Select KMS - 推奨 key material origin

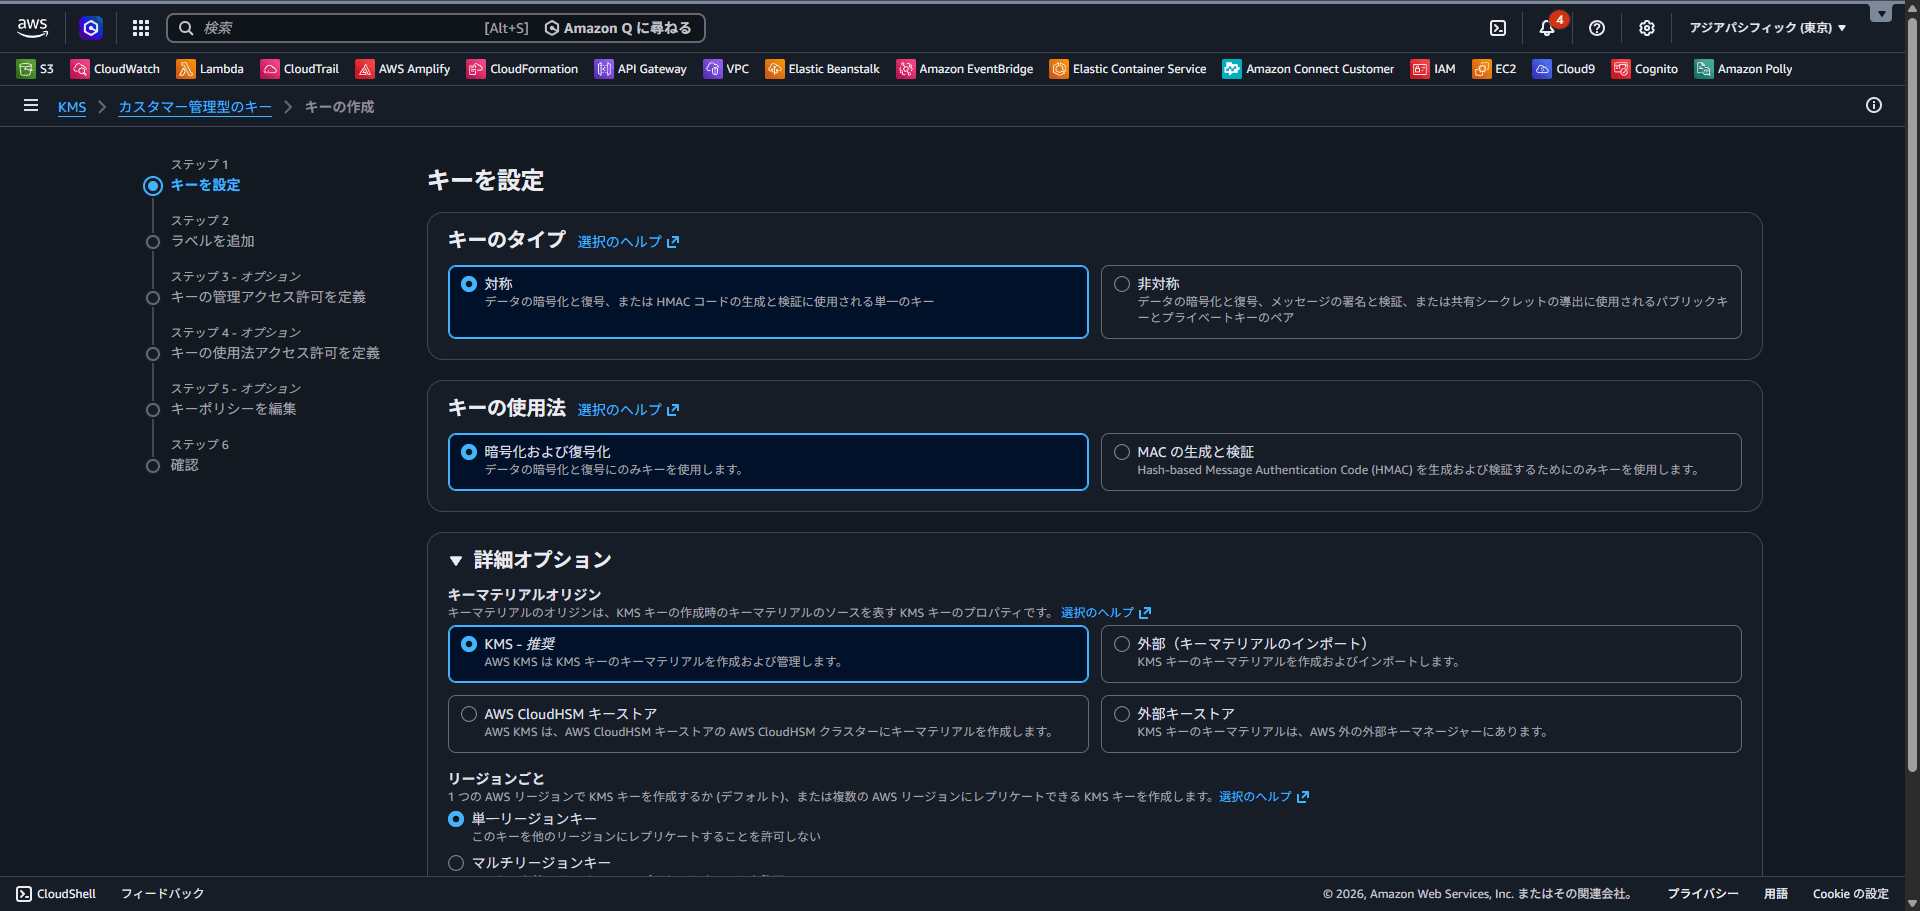[x=768, y=654]
